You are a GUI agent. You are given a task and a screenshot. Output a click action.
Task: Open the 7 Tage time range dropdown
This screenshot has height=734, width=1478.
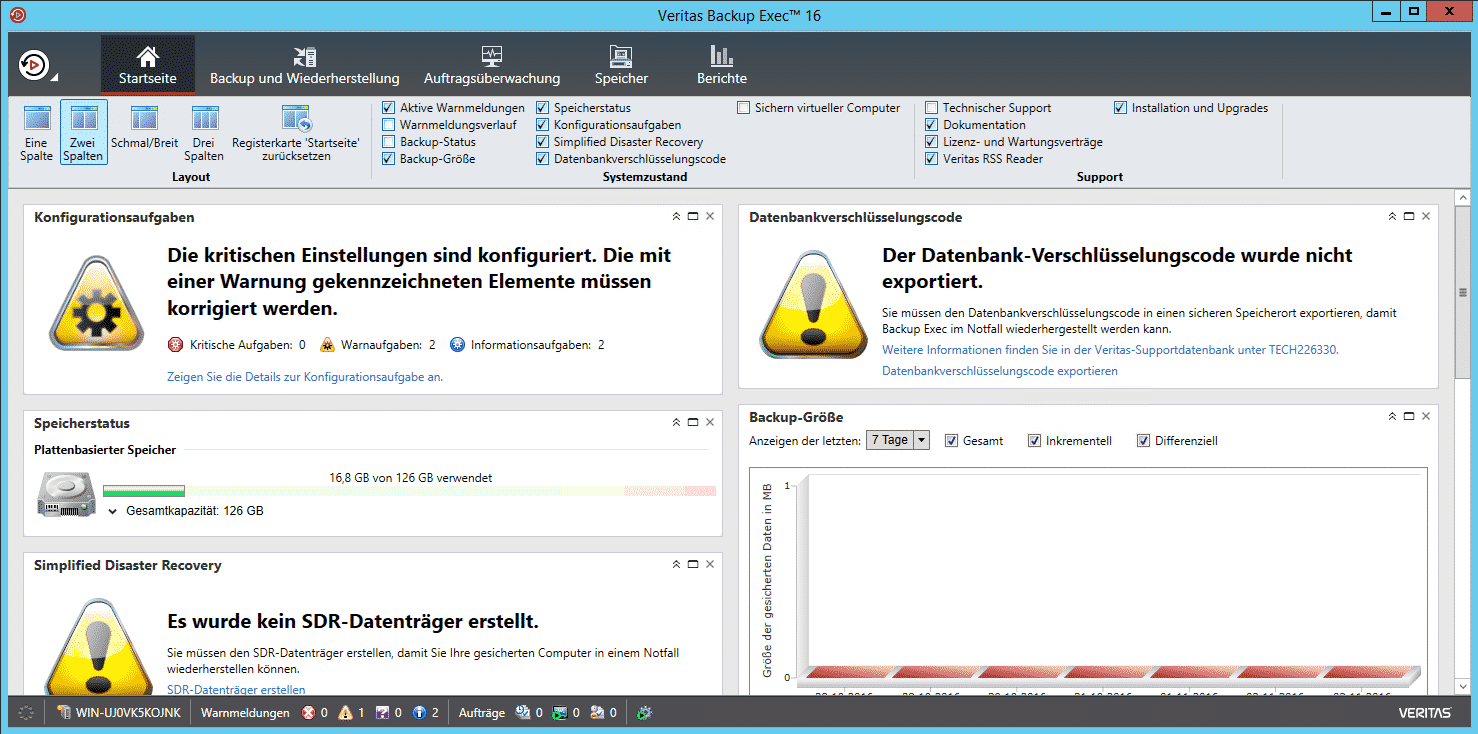pyautogui.click(x=898, y=440)
